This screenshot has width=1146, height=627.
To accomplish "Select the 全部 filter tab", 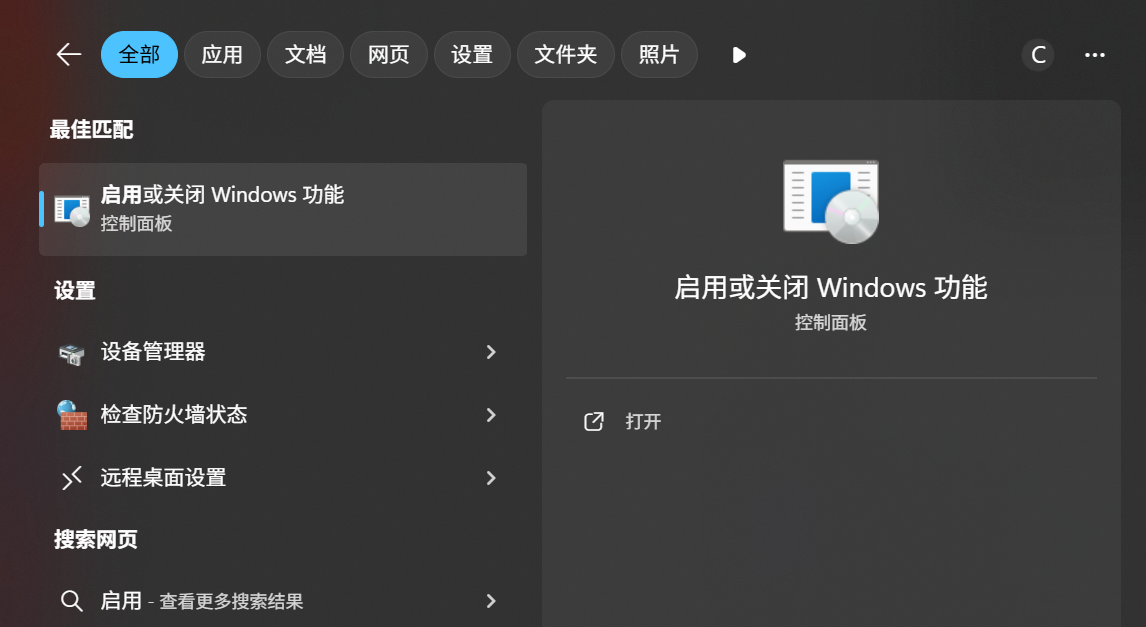I will click(139, 55).
